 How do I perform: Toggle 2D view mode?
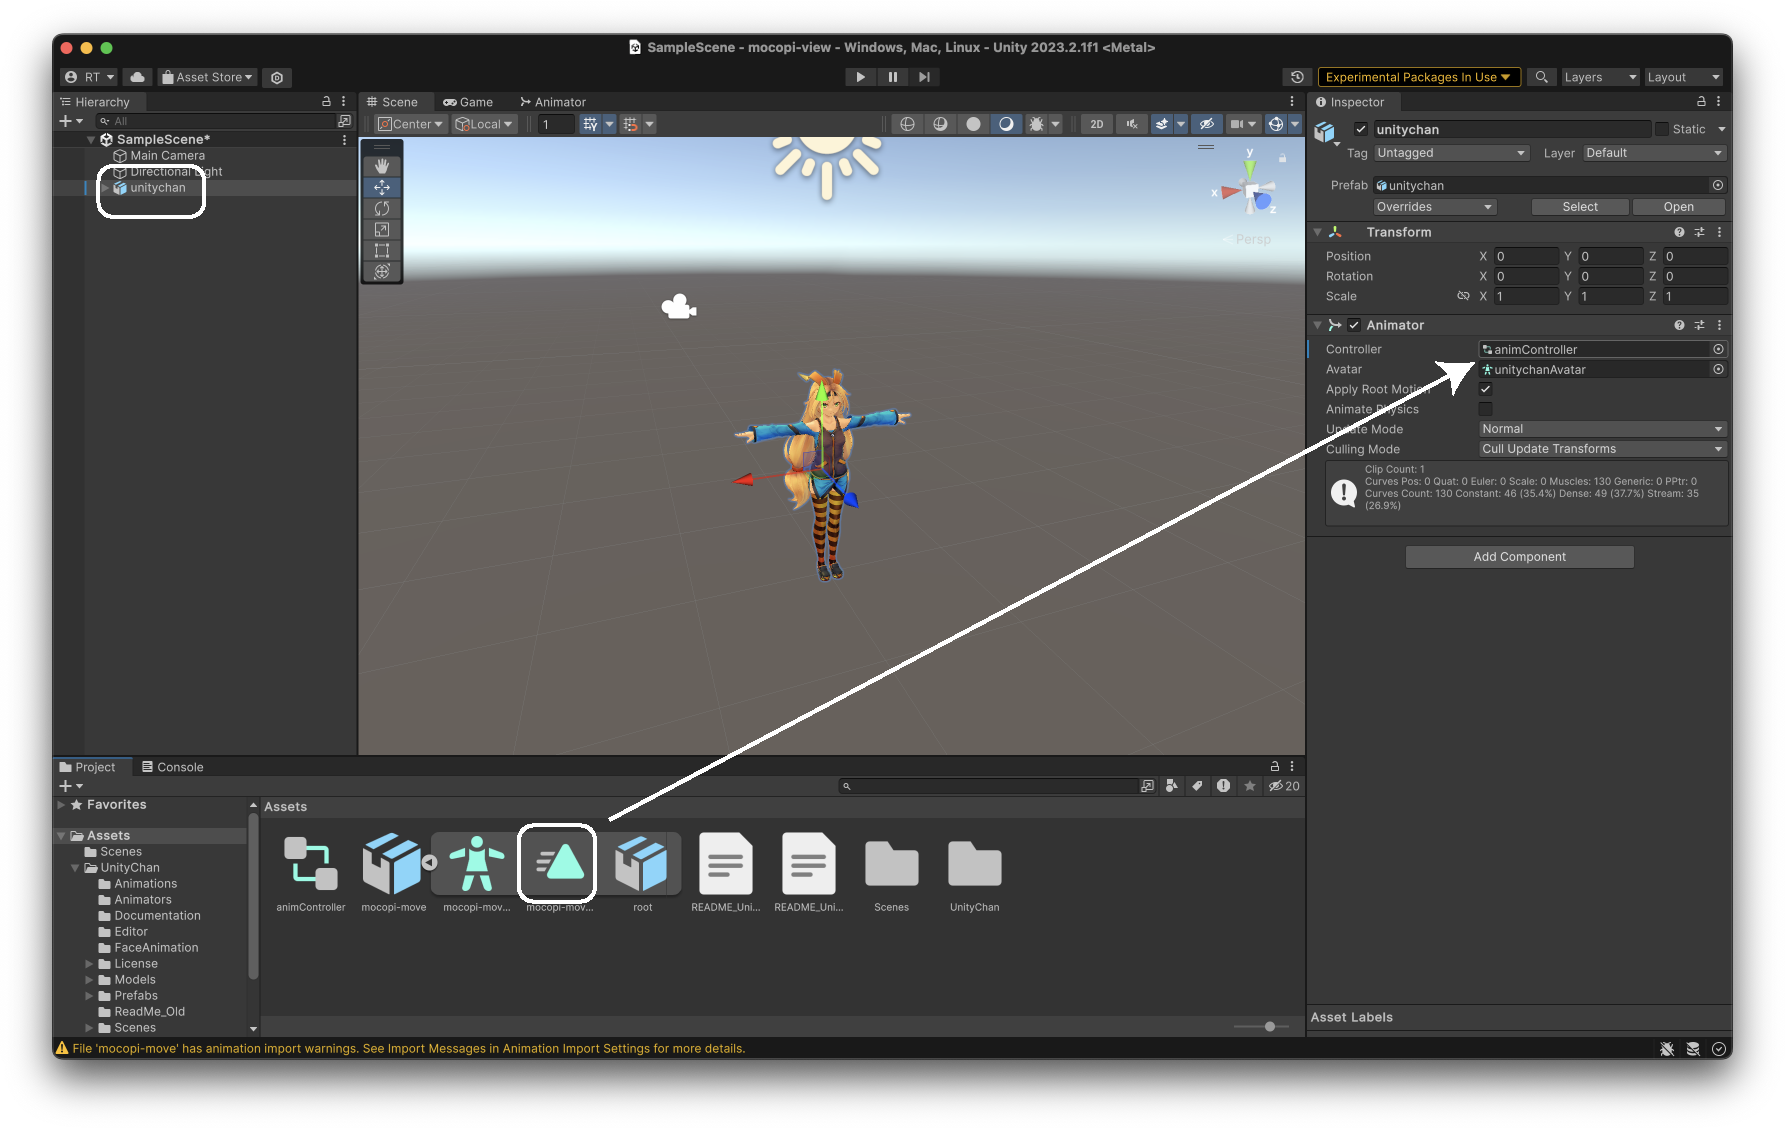(1097, 124)
